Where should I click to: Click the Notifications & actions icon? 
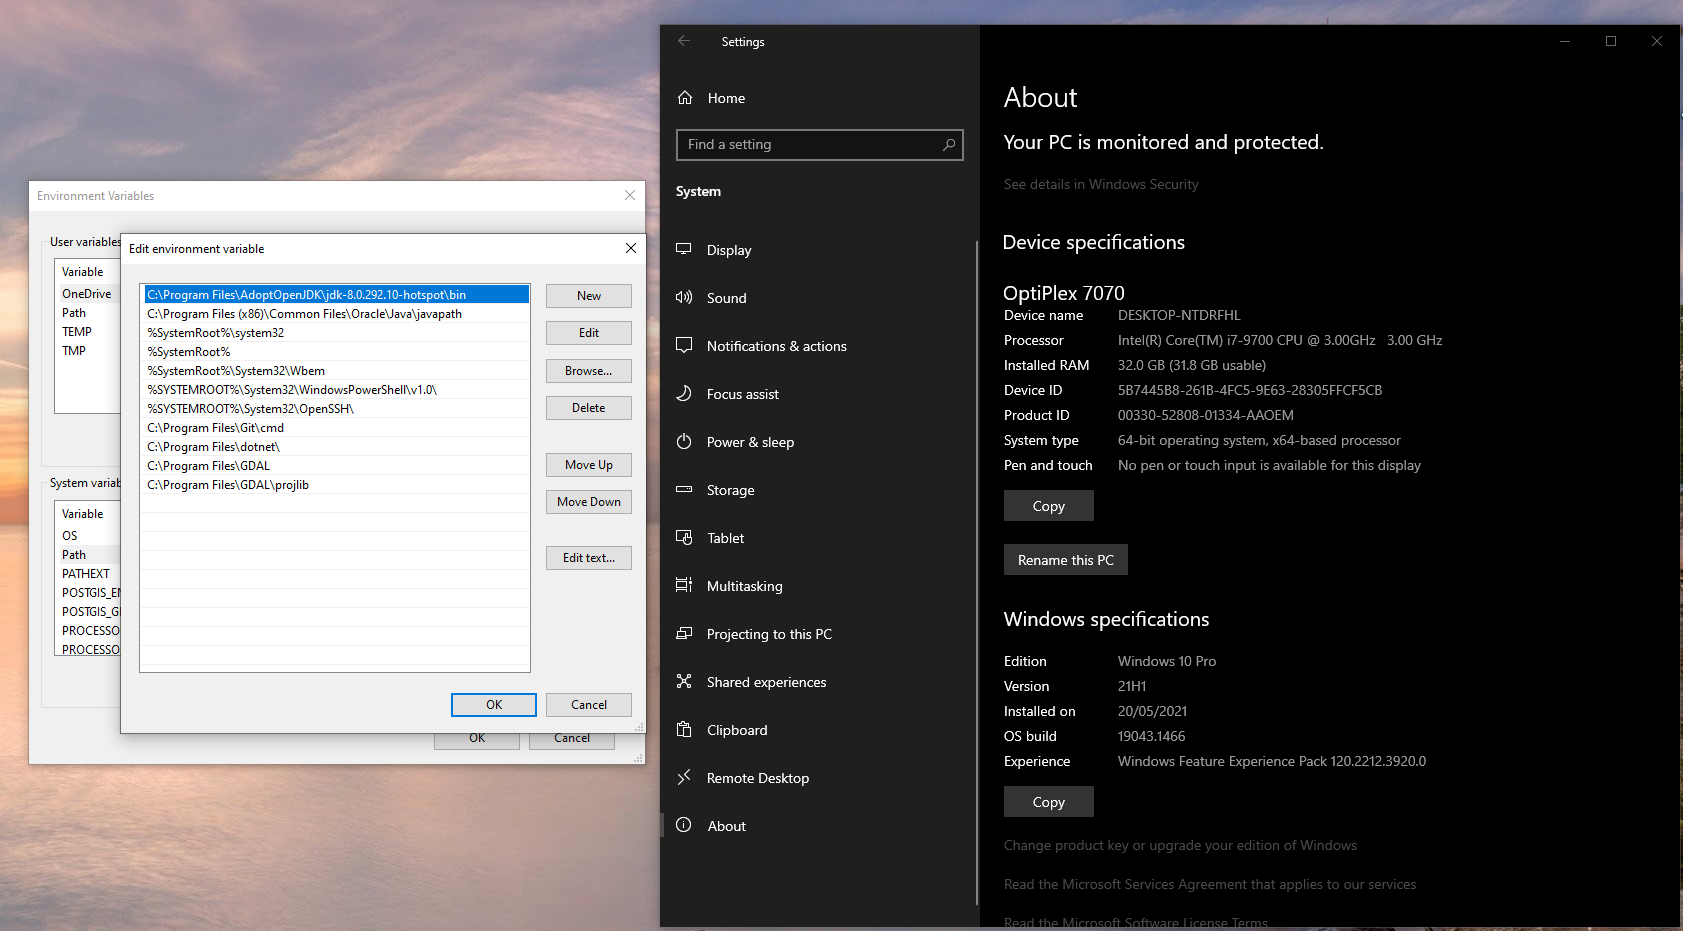coord(684,345)
